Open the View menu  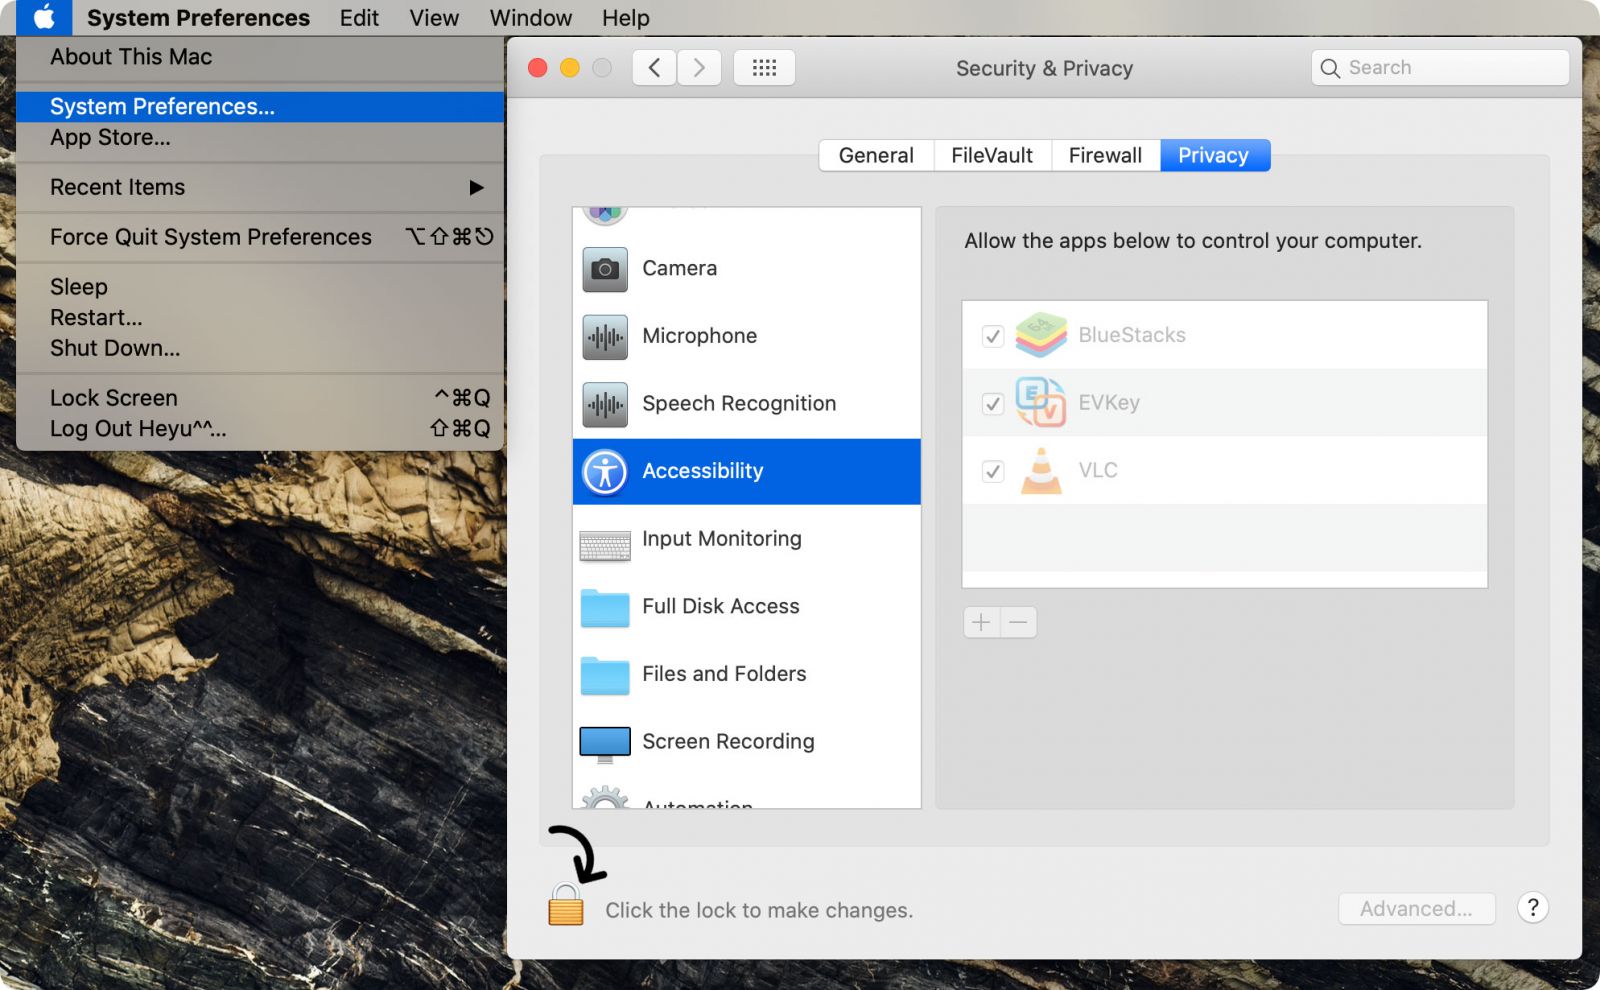coord(434,18)
